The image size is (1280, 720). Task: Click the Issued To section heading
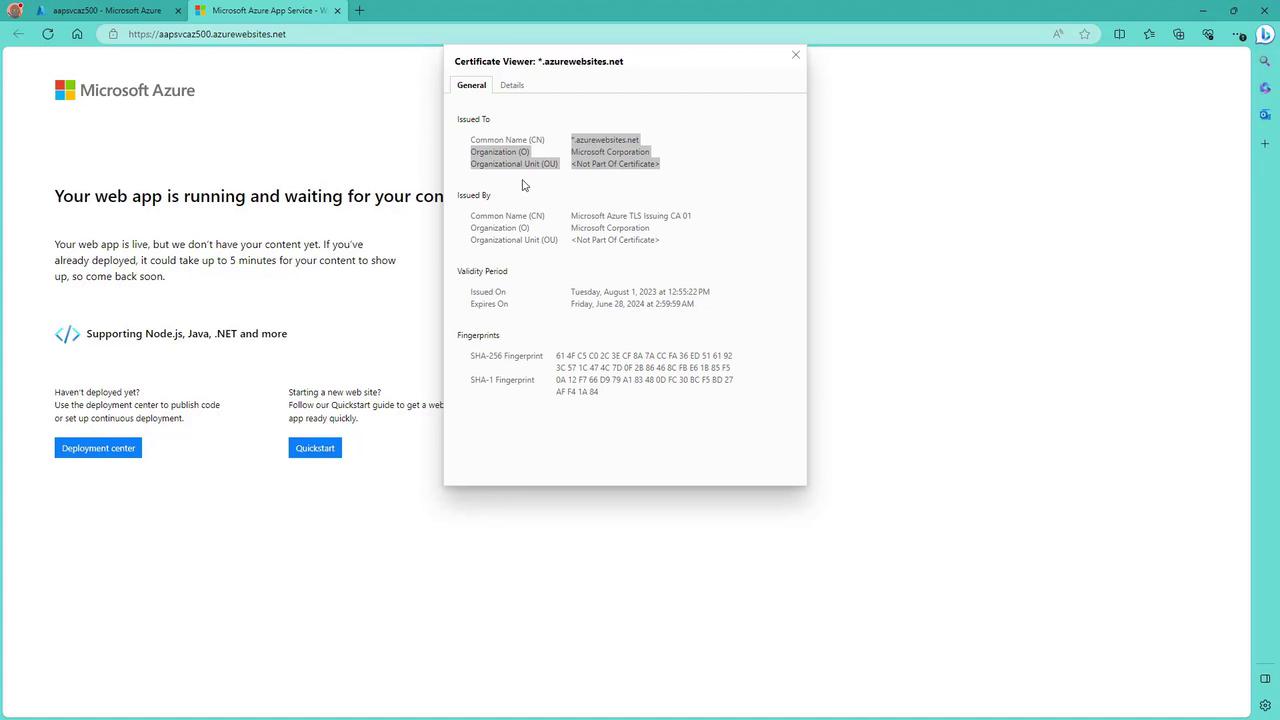[x=474, y=119]
